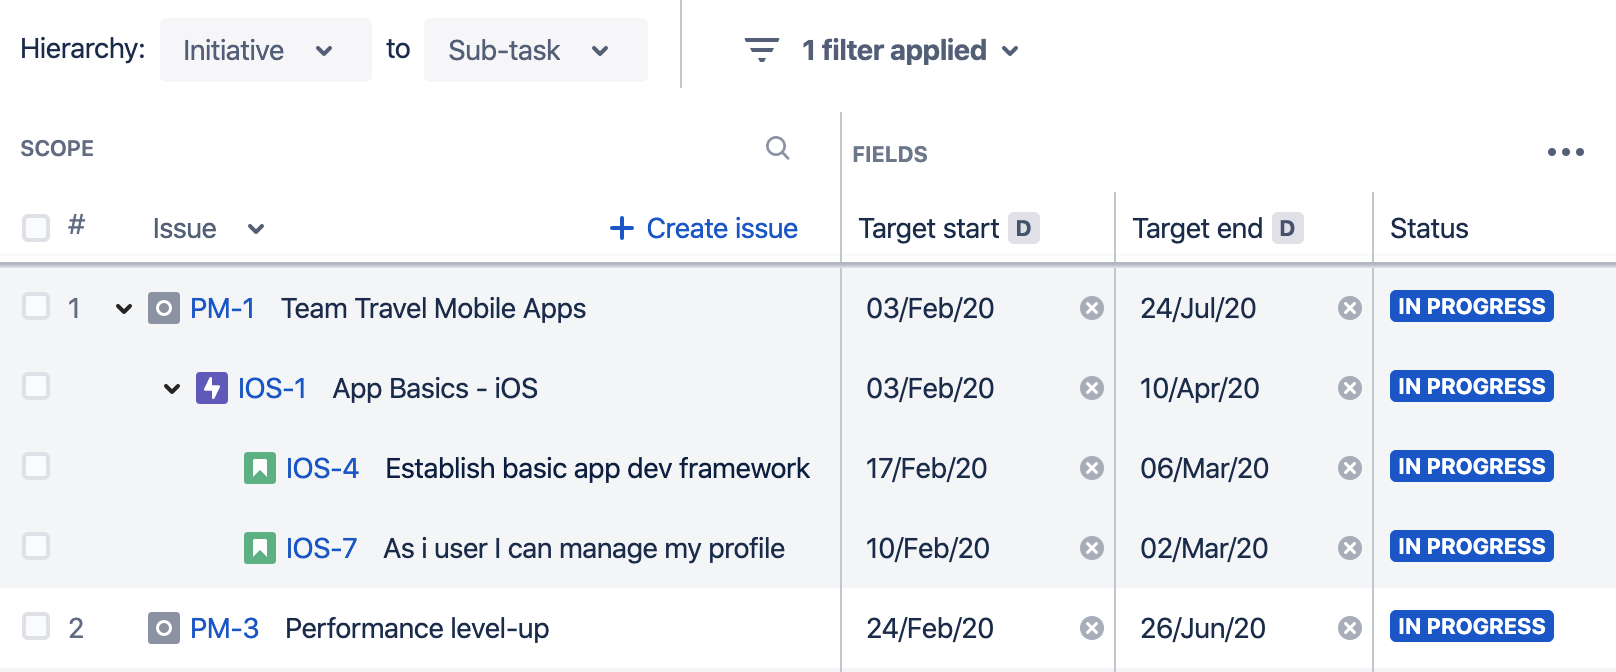Check the box for Team Travel Mobile Apps
This screenshot has width=1616, height=672.
[36, 307]
